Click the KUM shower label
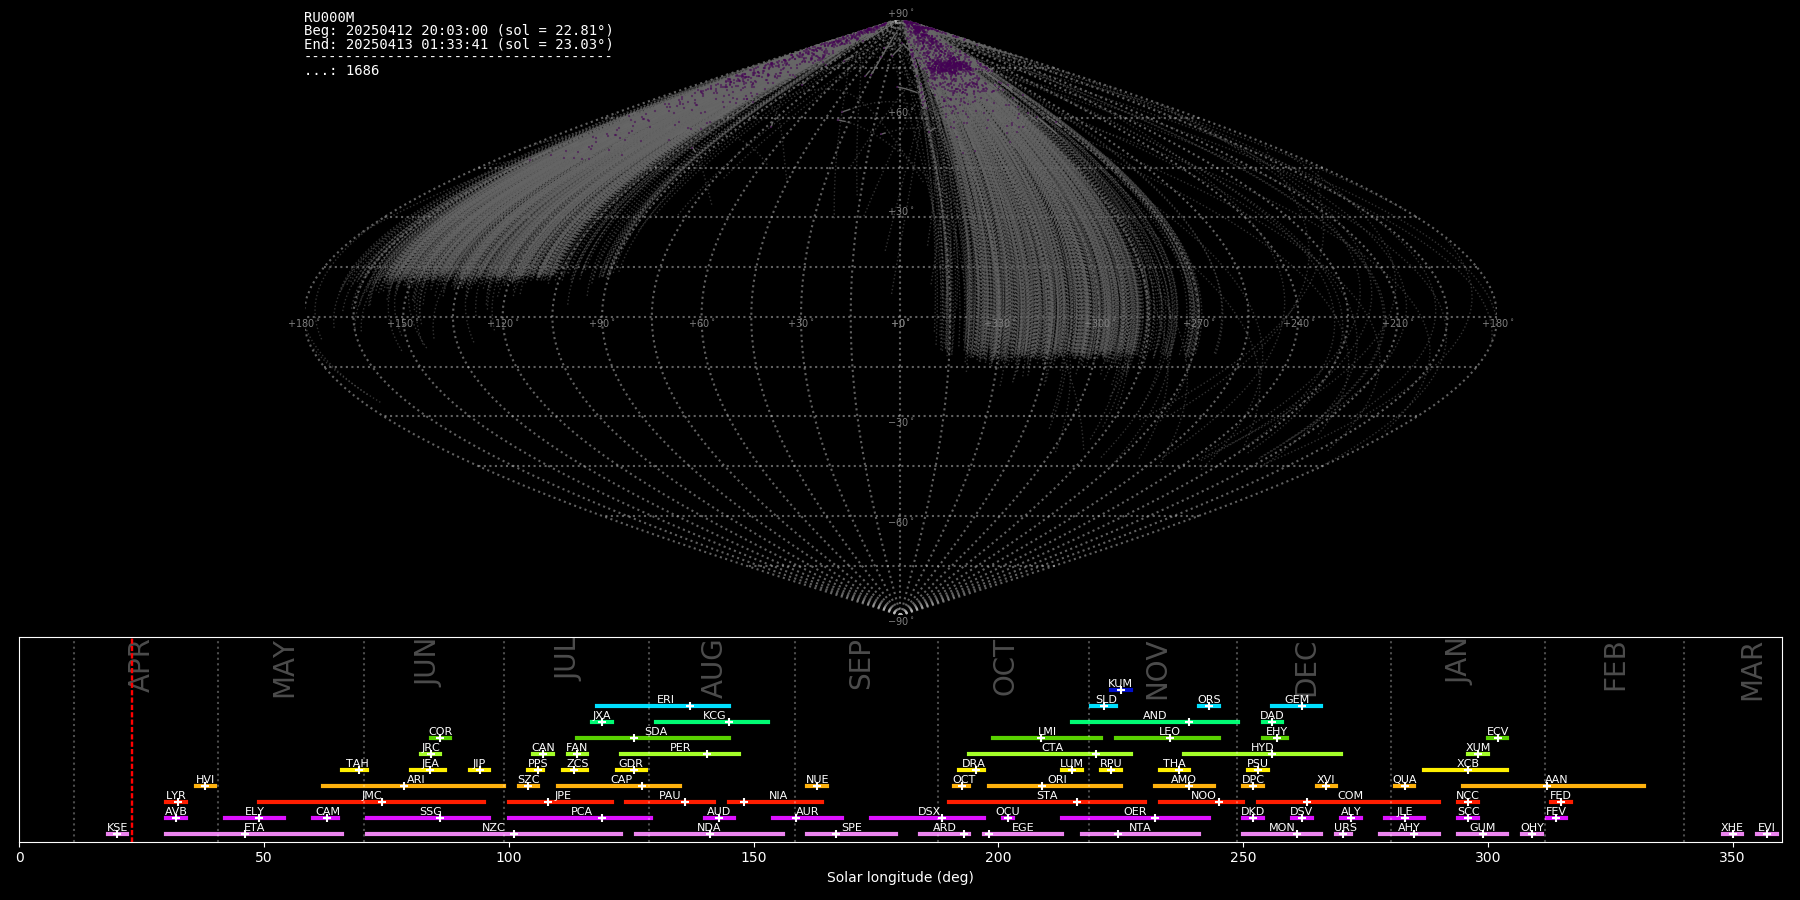The width and height of the screenshot is (1800, 900). (x=1120, y=683)
